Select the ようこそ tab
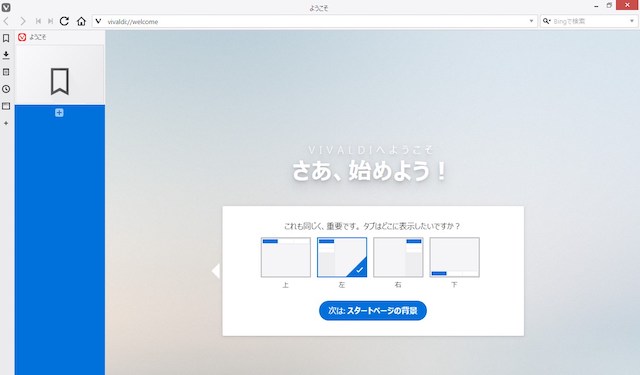The image size is (640, 375). [60, 37]
